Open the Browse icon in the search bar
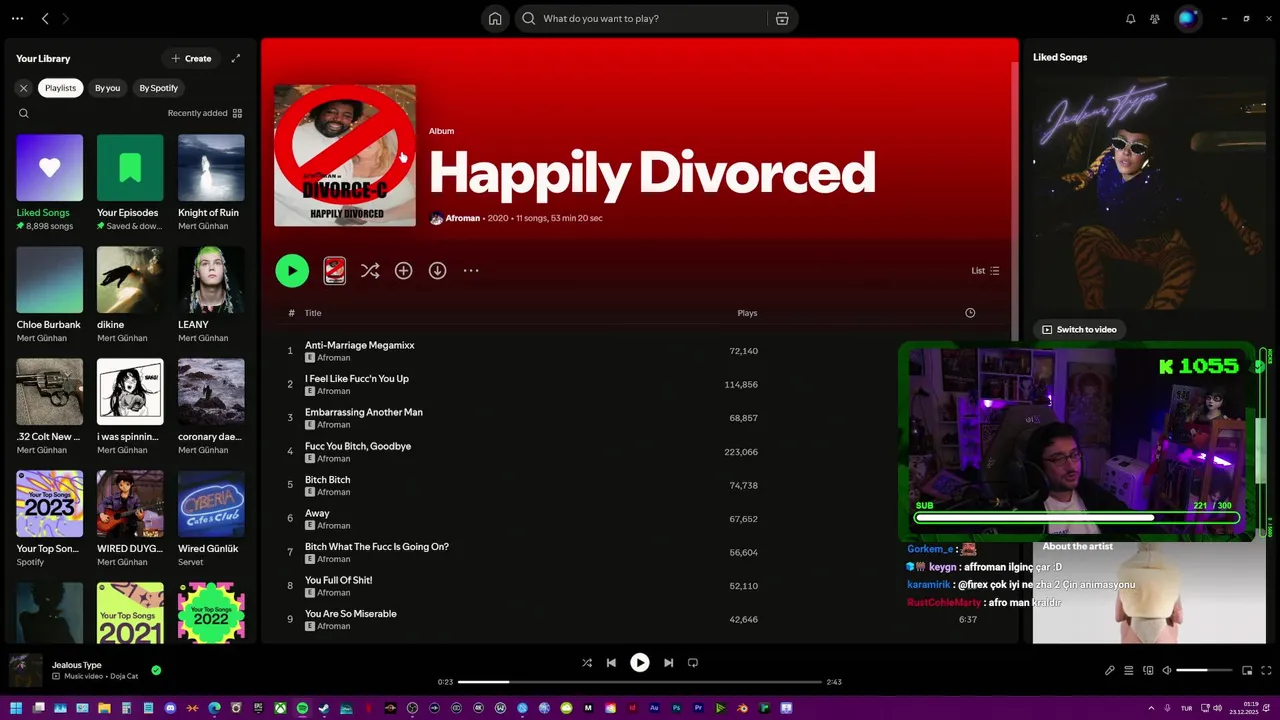Screen dimensions: 1280x720 (782, 18)
